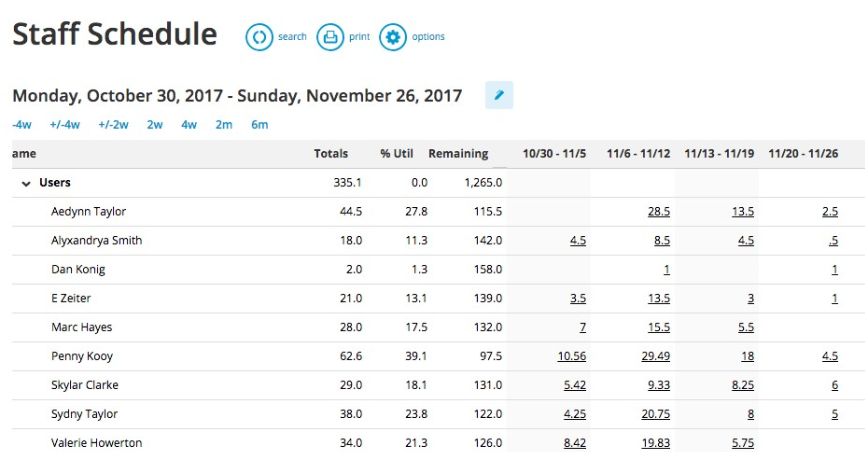Open Skylar Clarke's 5.42 hours entry
Screen dimensions: 865x452
[574, 386]
